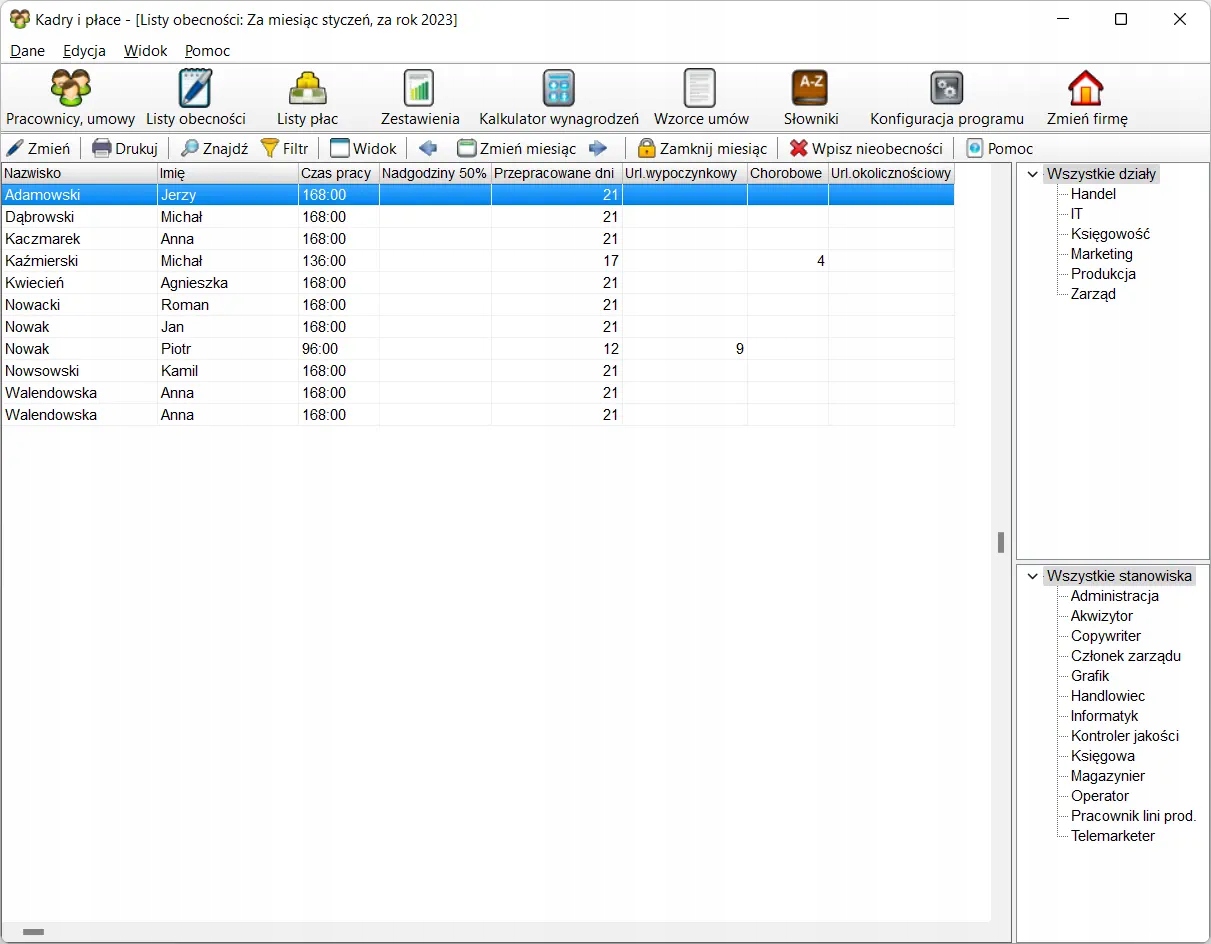This screenshot has width=1211, height=944.
Task: Open Zestawienia reports icon
Action: (419, 89)
